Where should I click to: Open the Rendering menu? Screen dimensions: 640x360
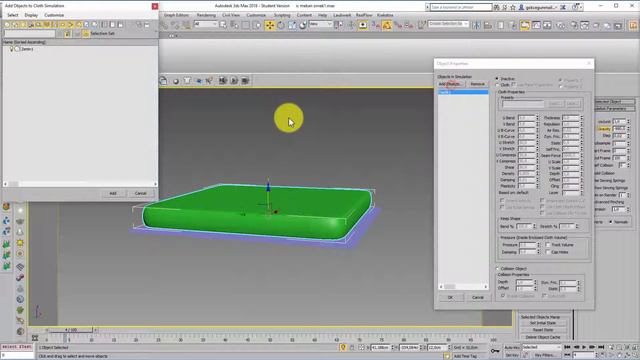coord(206,15)
